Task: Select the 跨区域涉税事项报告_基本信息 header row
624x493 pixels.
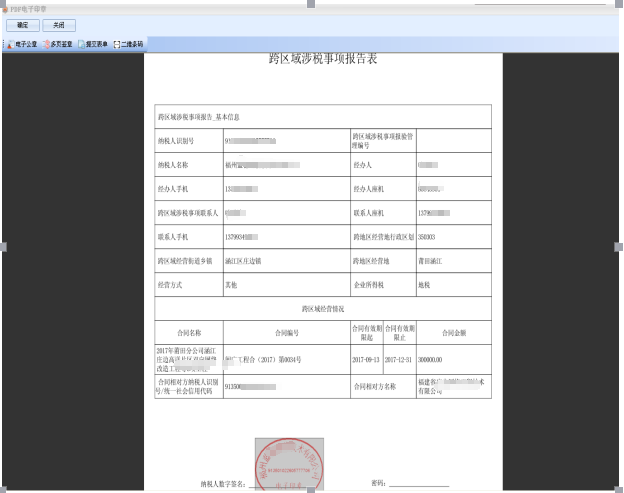Action: [323, 117]
